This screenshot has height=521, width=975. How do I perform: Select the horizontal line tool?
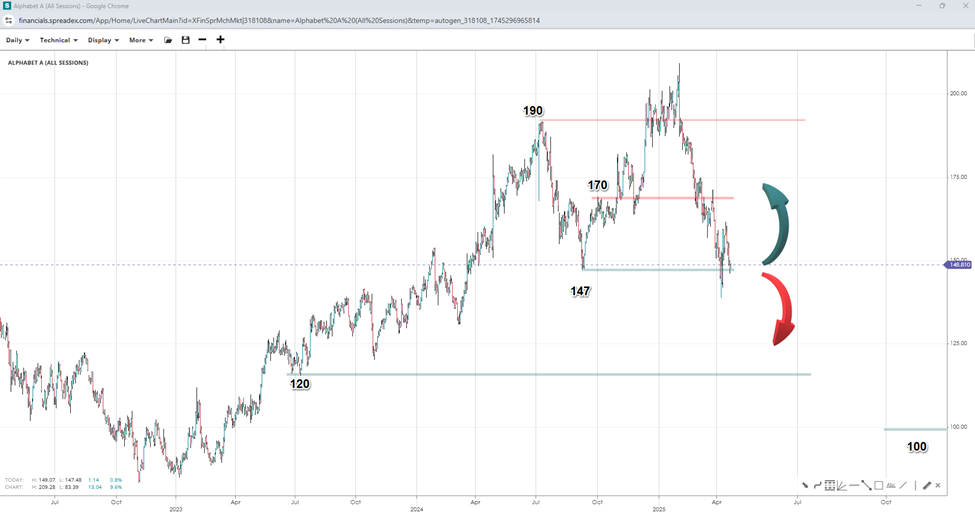point(854,486)
